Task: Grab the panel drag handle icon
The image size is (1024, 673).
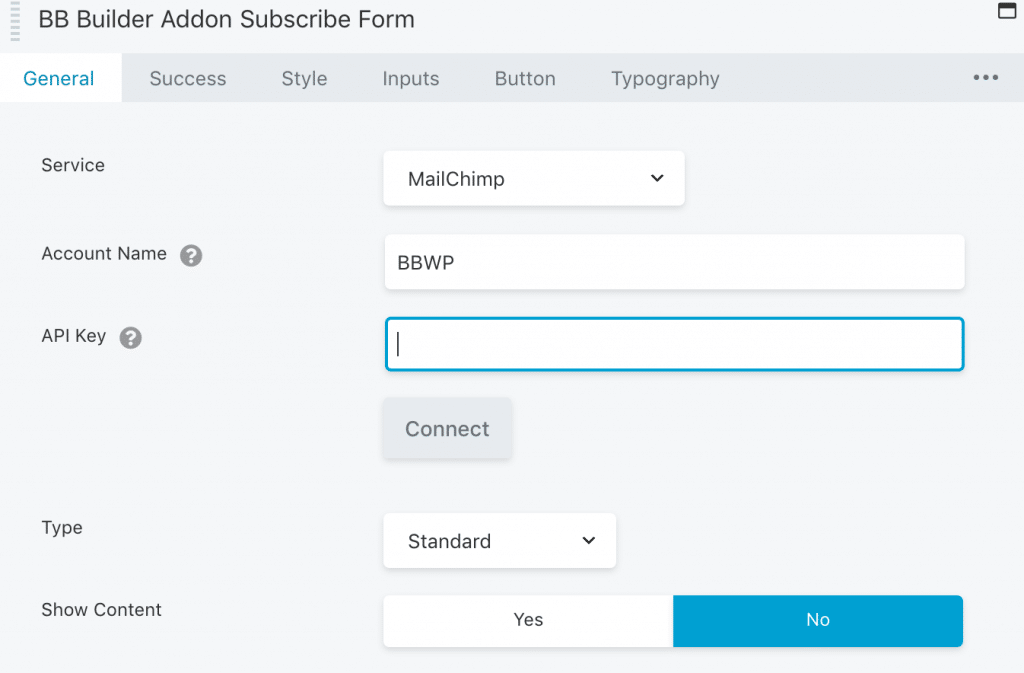Action: [x=15, y=21]
